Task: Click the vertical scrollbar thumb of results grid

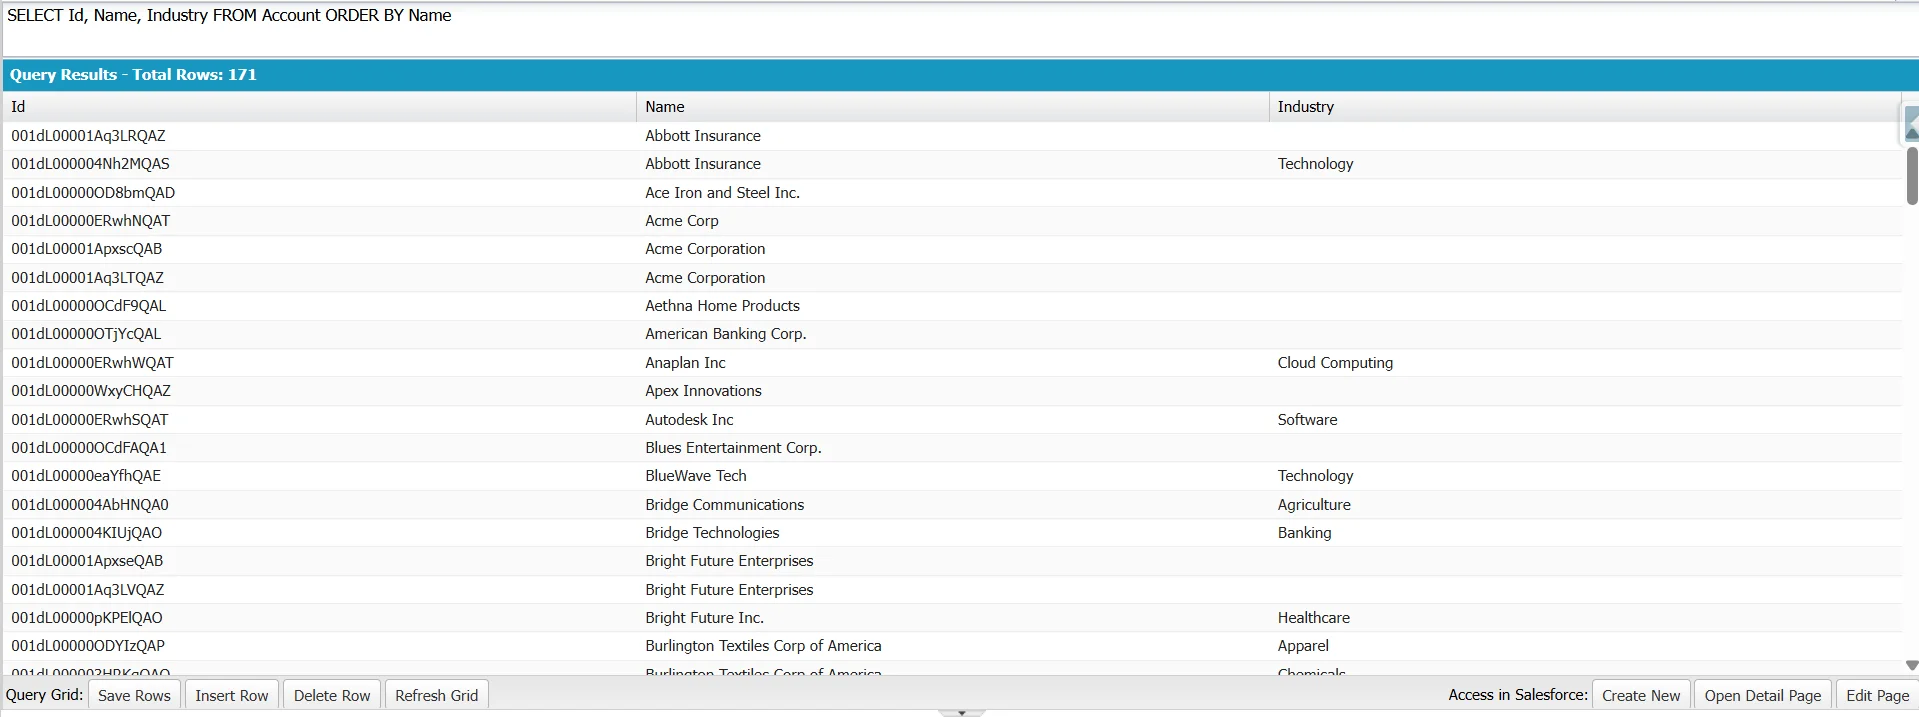Action: point(1912,175)
